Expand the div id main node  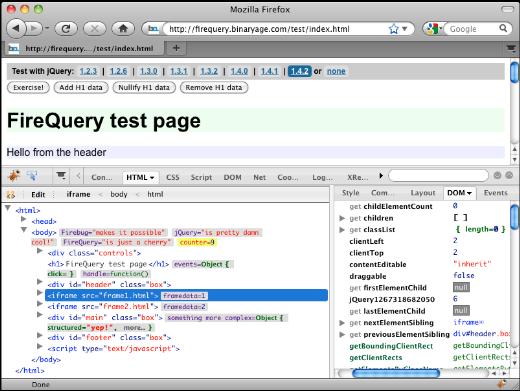(x=40, y=314)
